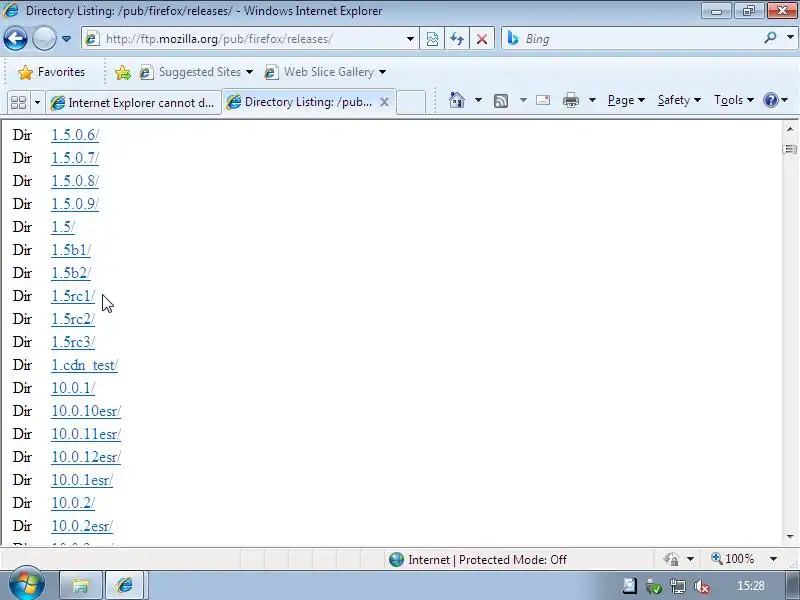Click inside the Bing search box
The width and height of the screenshot is (800, 600).
click(x=633, y=39)
